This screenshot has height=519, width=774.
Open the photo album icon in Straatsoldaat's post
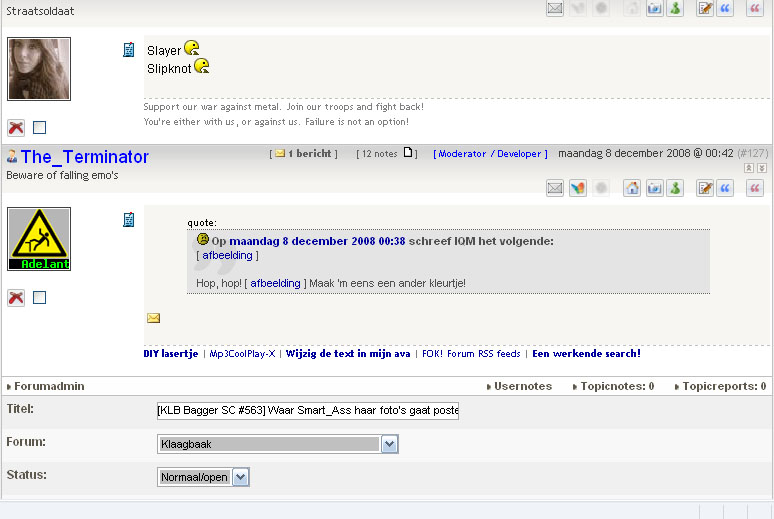pyautogui.click(x=655, y=8)
